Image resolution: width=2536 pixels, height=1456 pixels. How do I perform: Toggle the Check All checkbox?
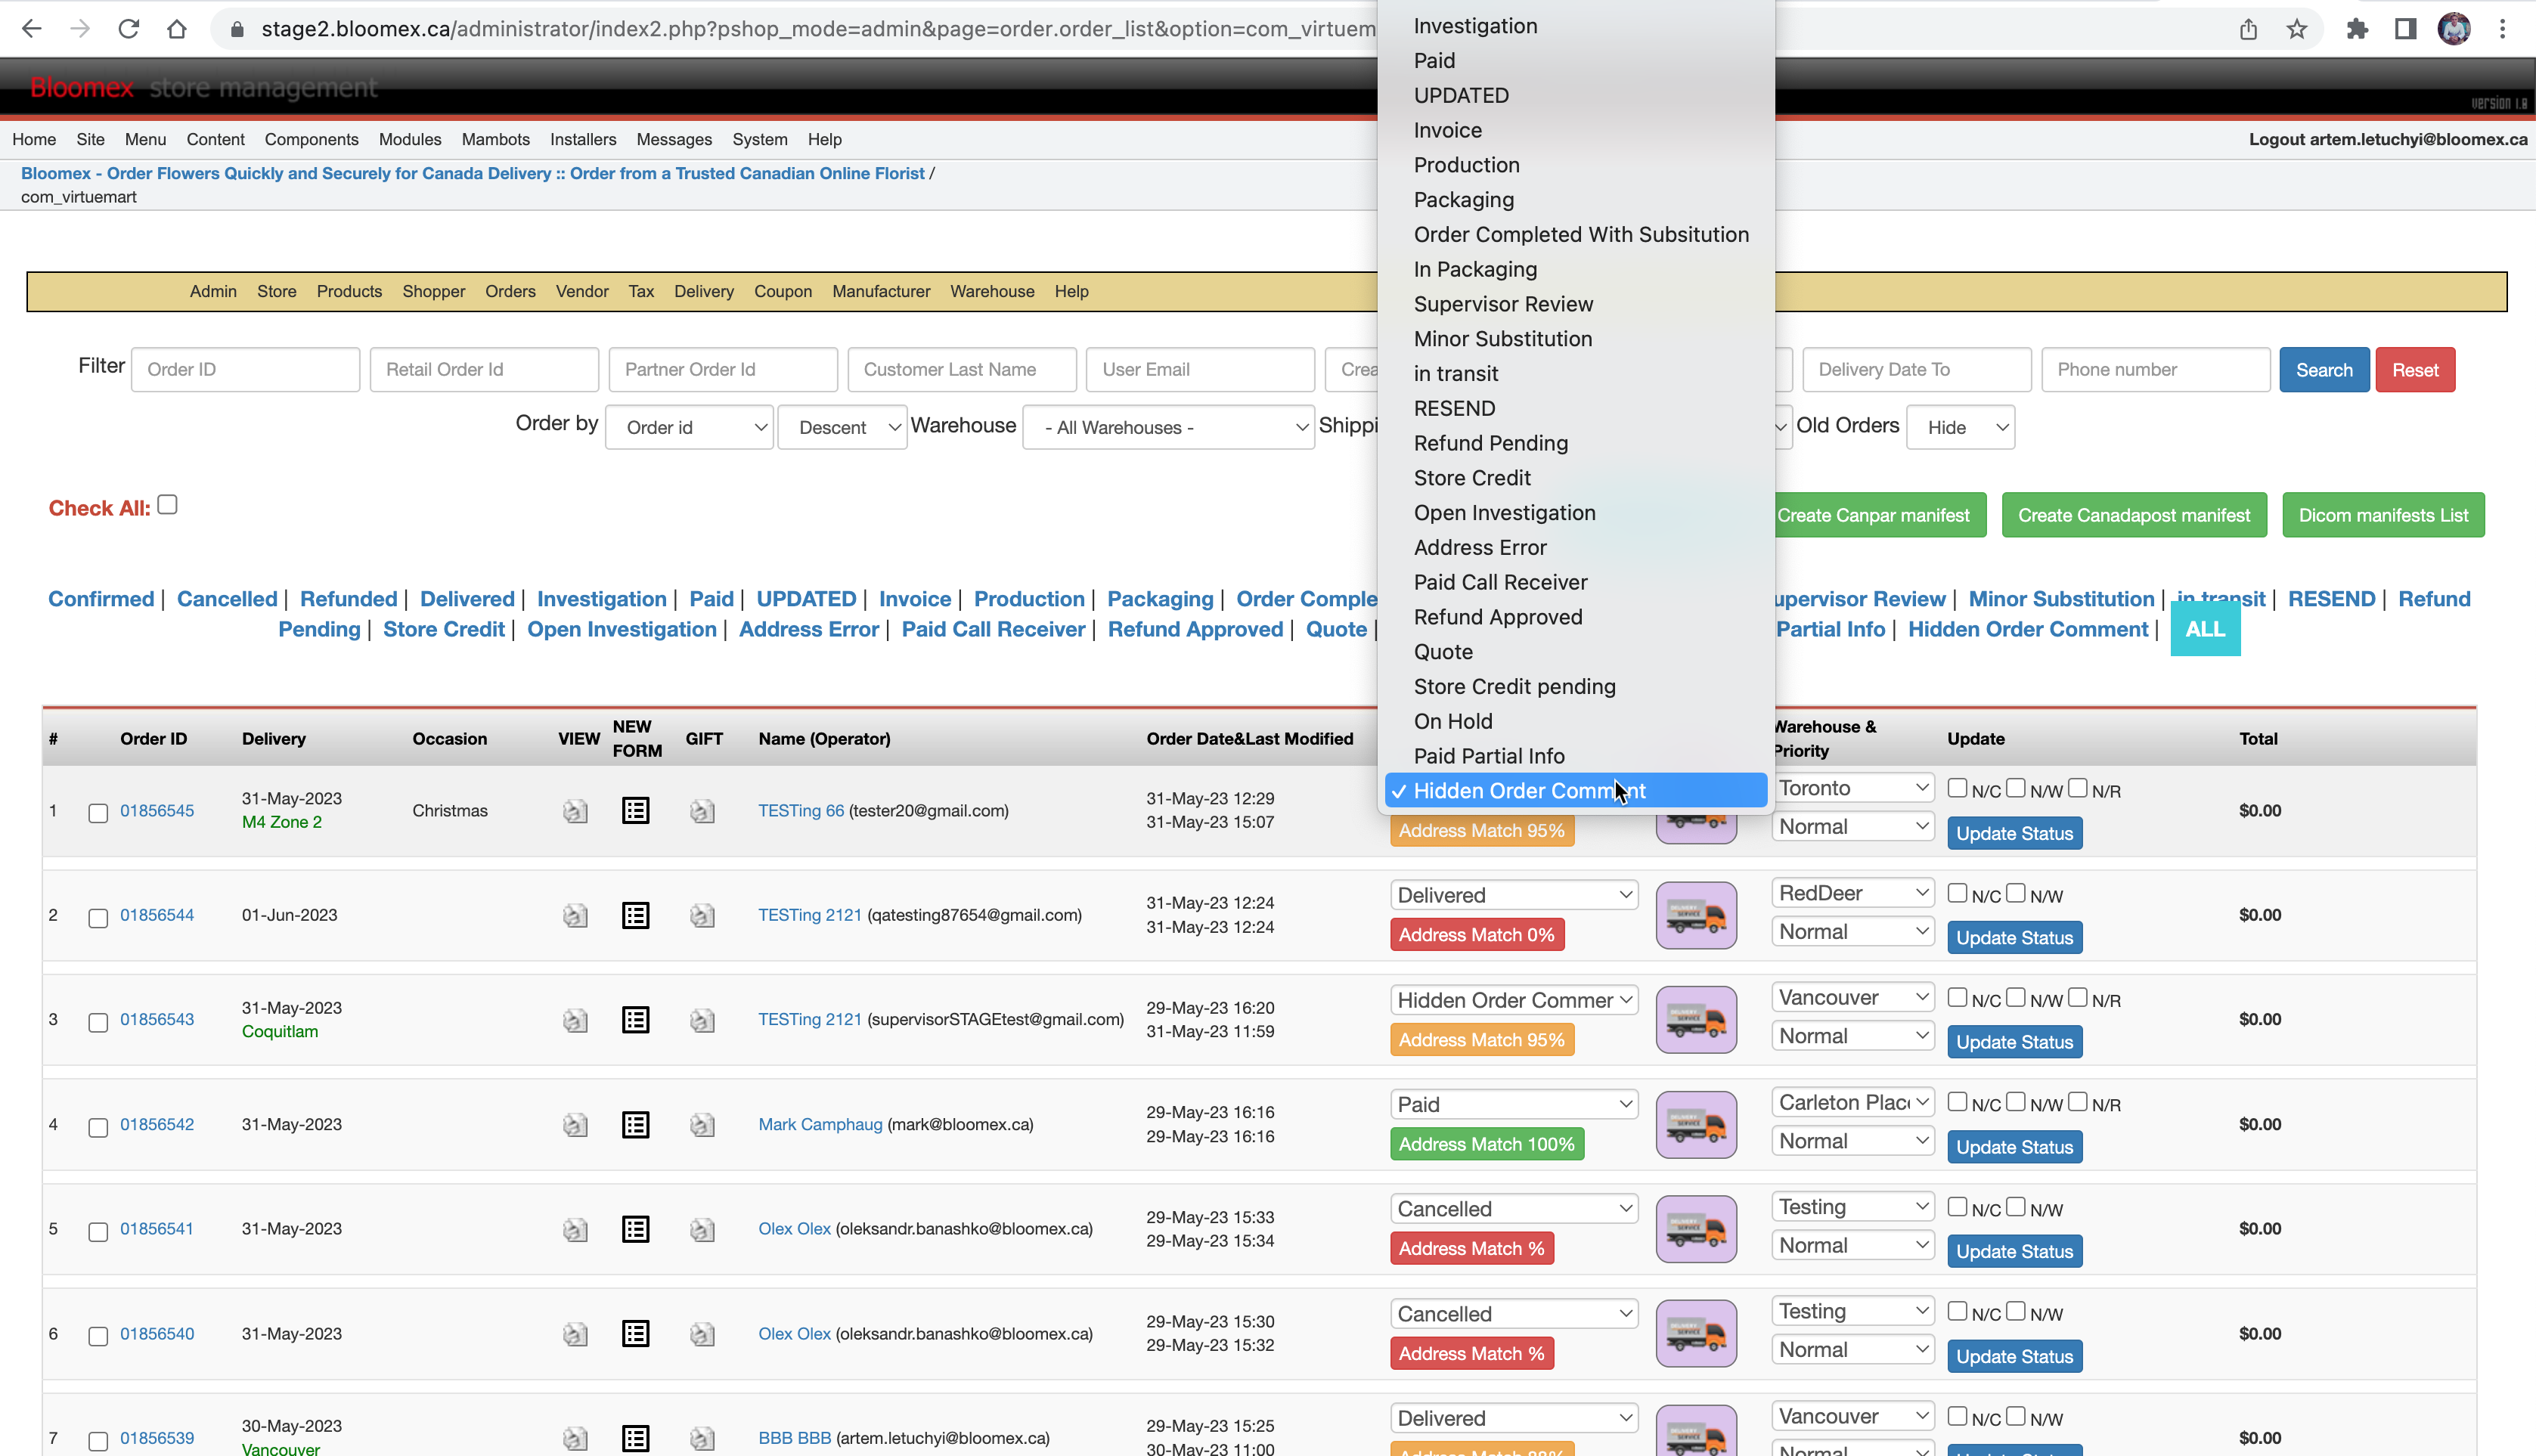point(168,505)
